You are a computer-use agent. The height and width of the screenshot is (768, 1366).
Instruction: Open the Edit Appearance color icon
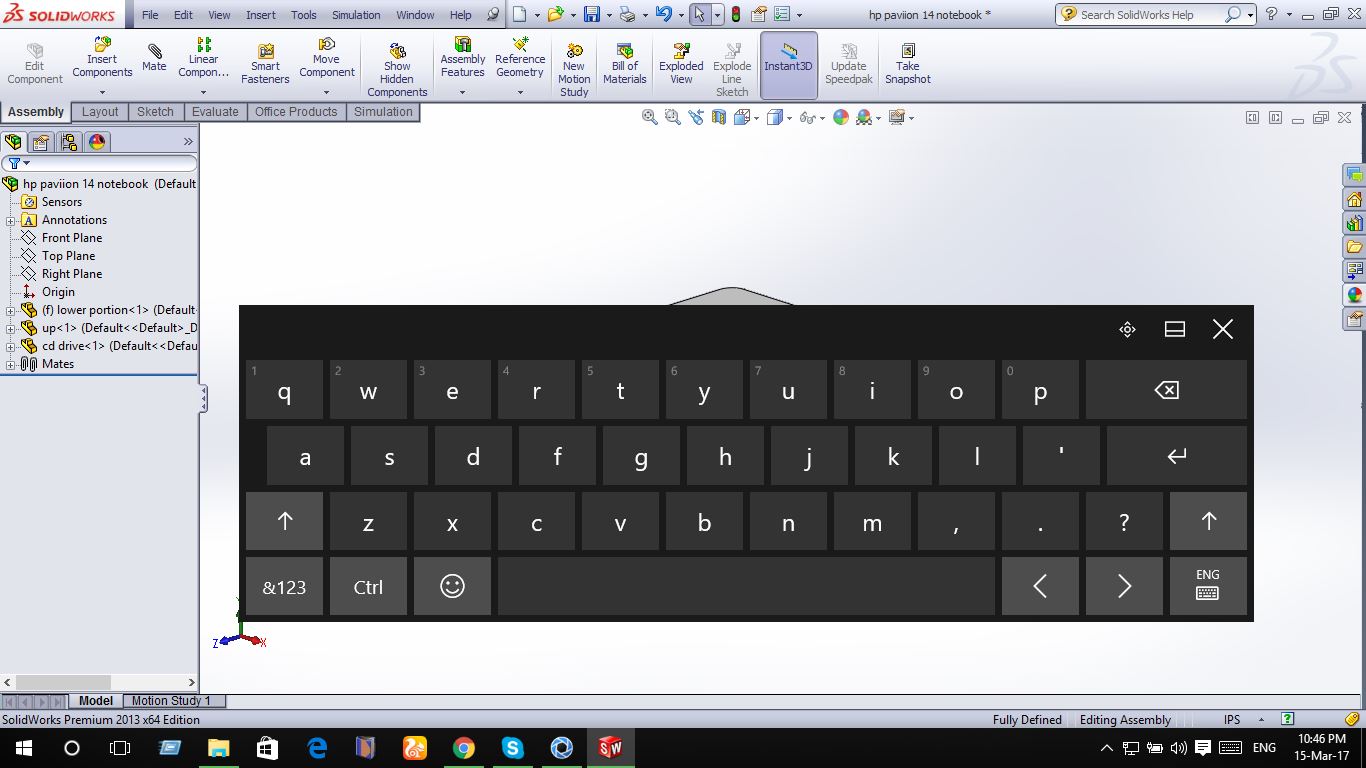(x=841, y=117)
